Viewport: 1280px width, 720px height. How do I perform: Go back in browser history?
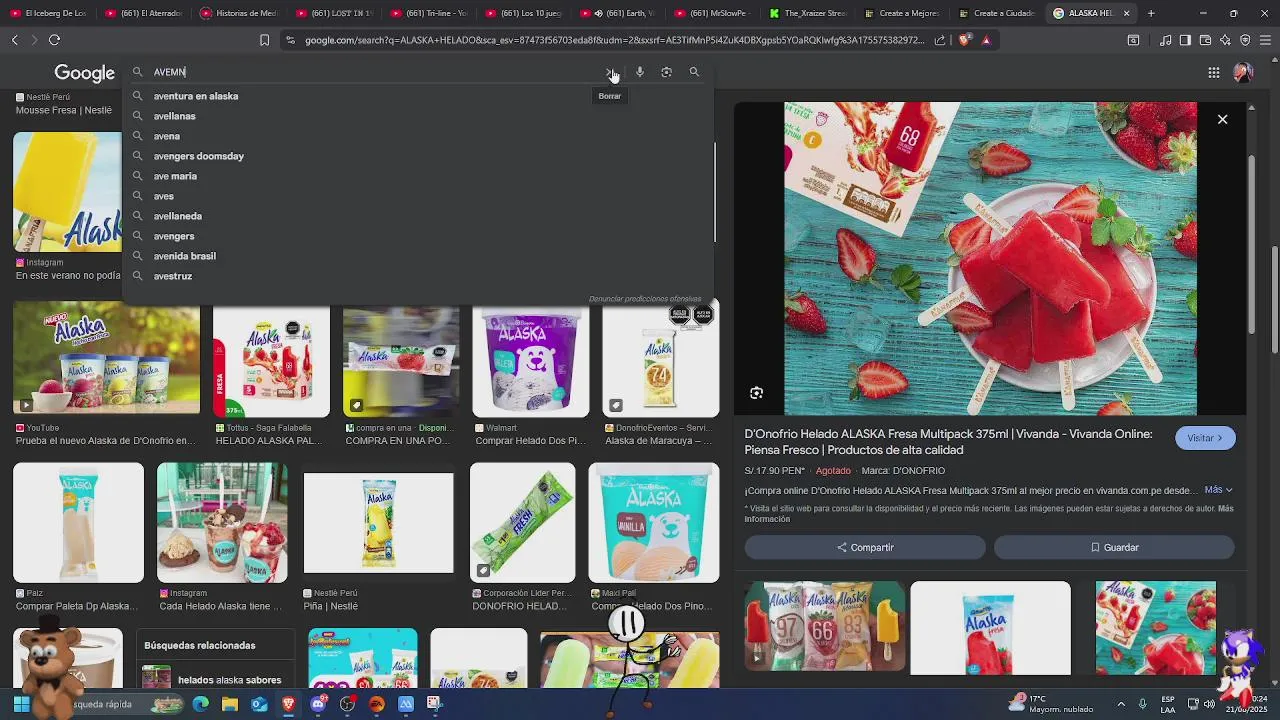click(x=14, y=40)
